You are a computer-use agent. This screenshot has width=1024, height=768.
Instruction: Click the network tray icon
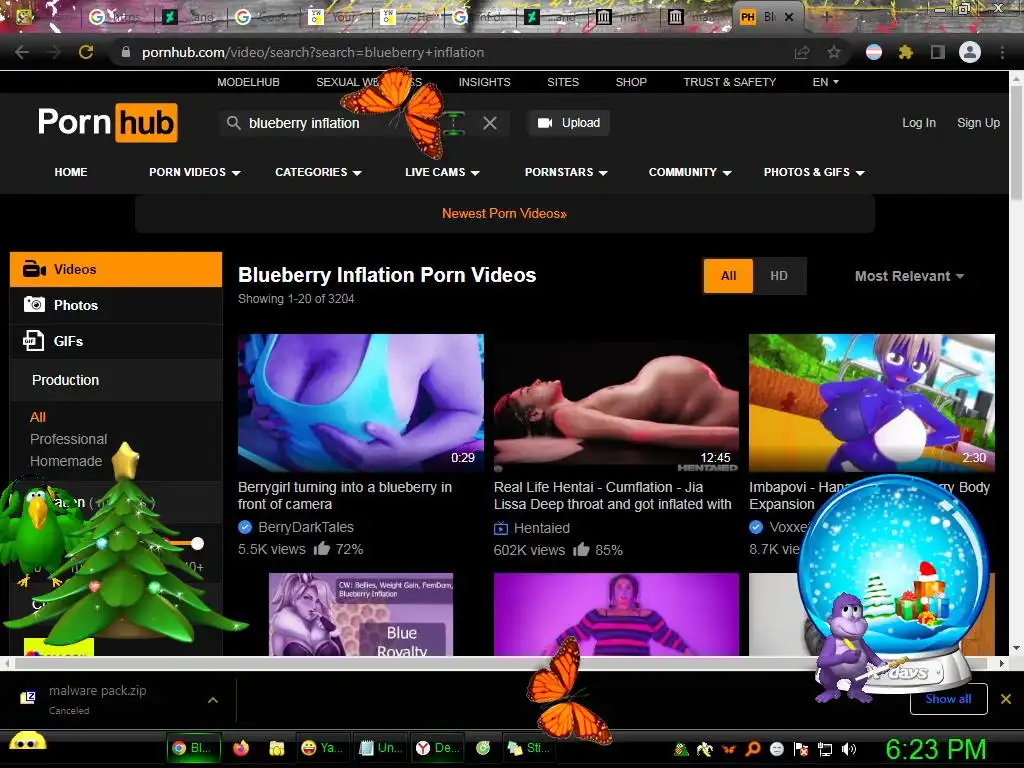tap(825, 750)
